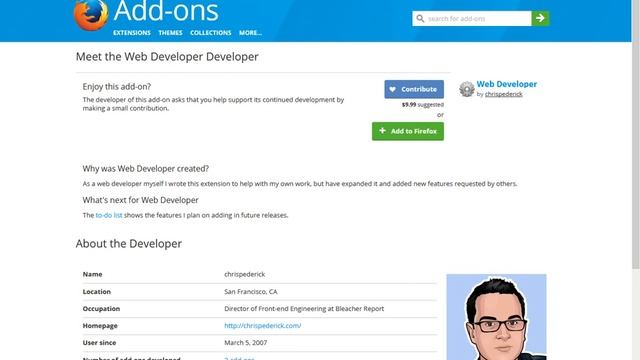Click the 'Director of Front-end Engineering' occupation value

[304, 309]
